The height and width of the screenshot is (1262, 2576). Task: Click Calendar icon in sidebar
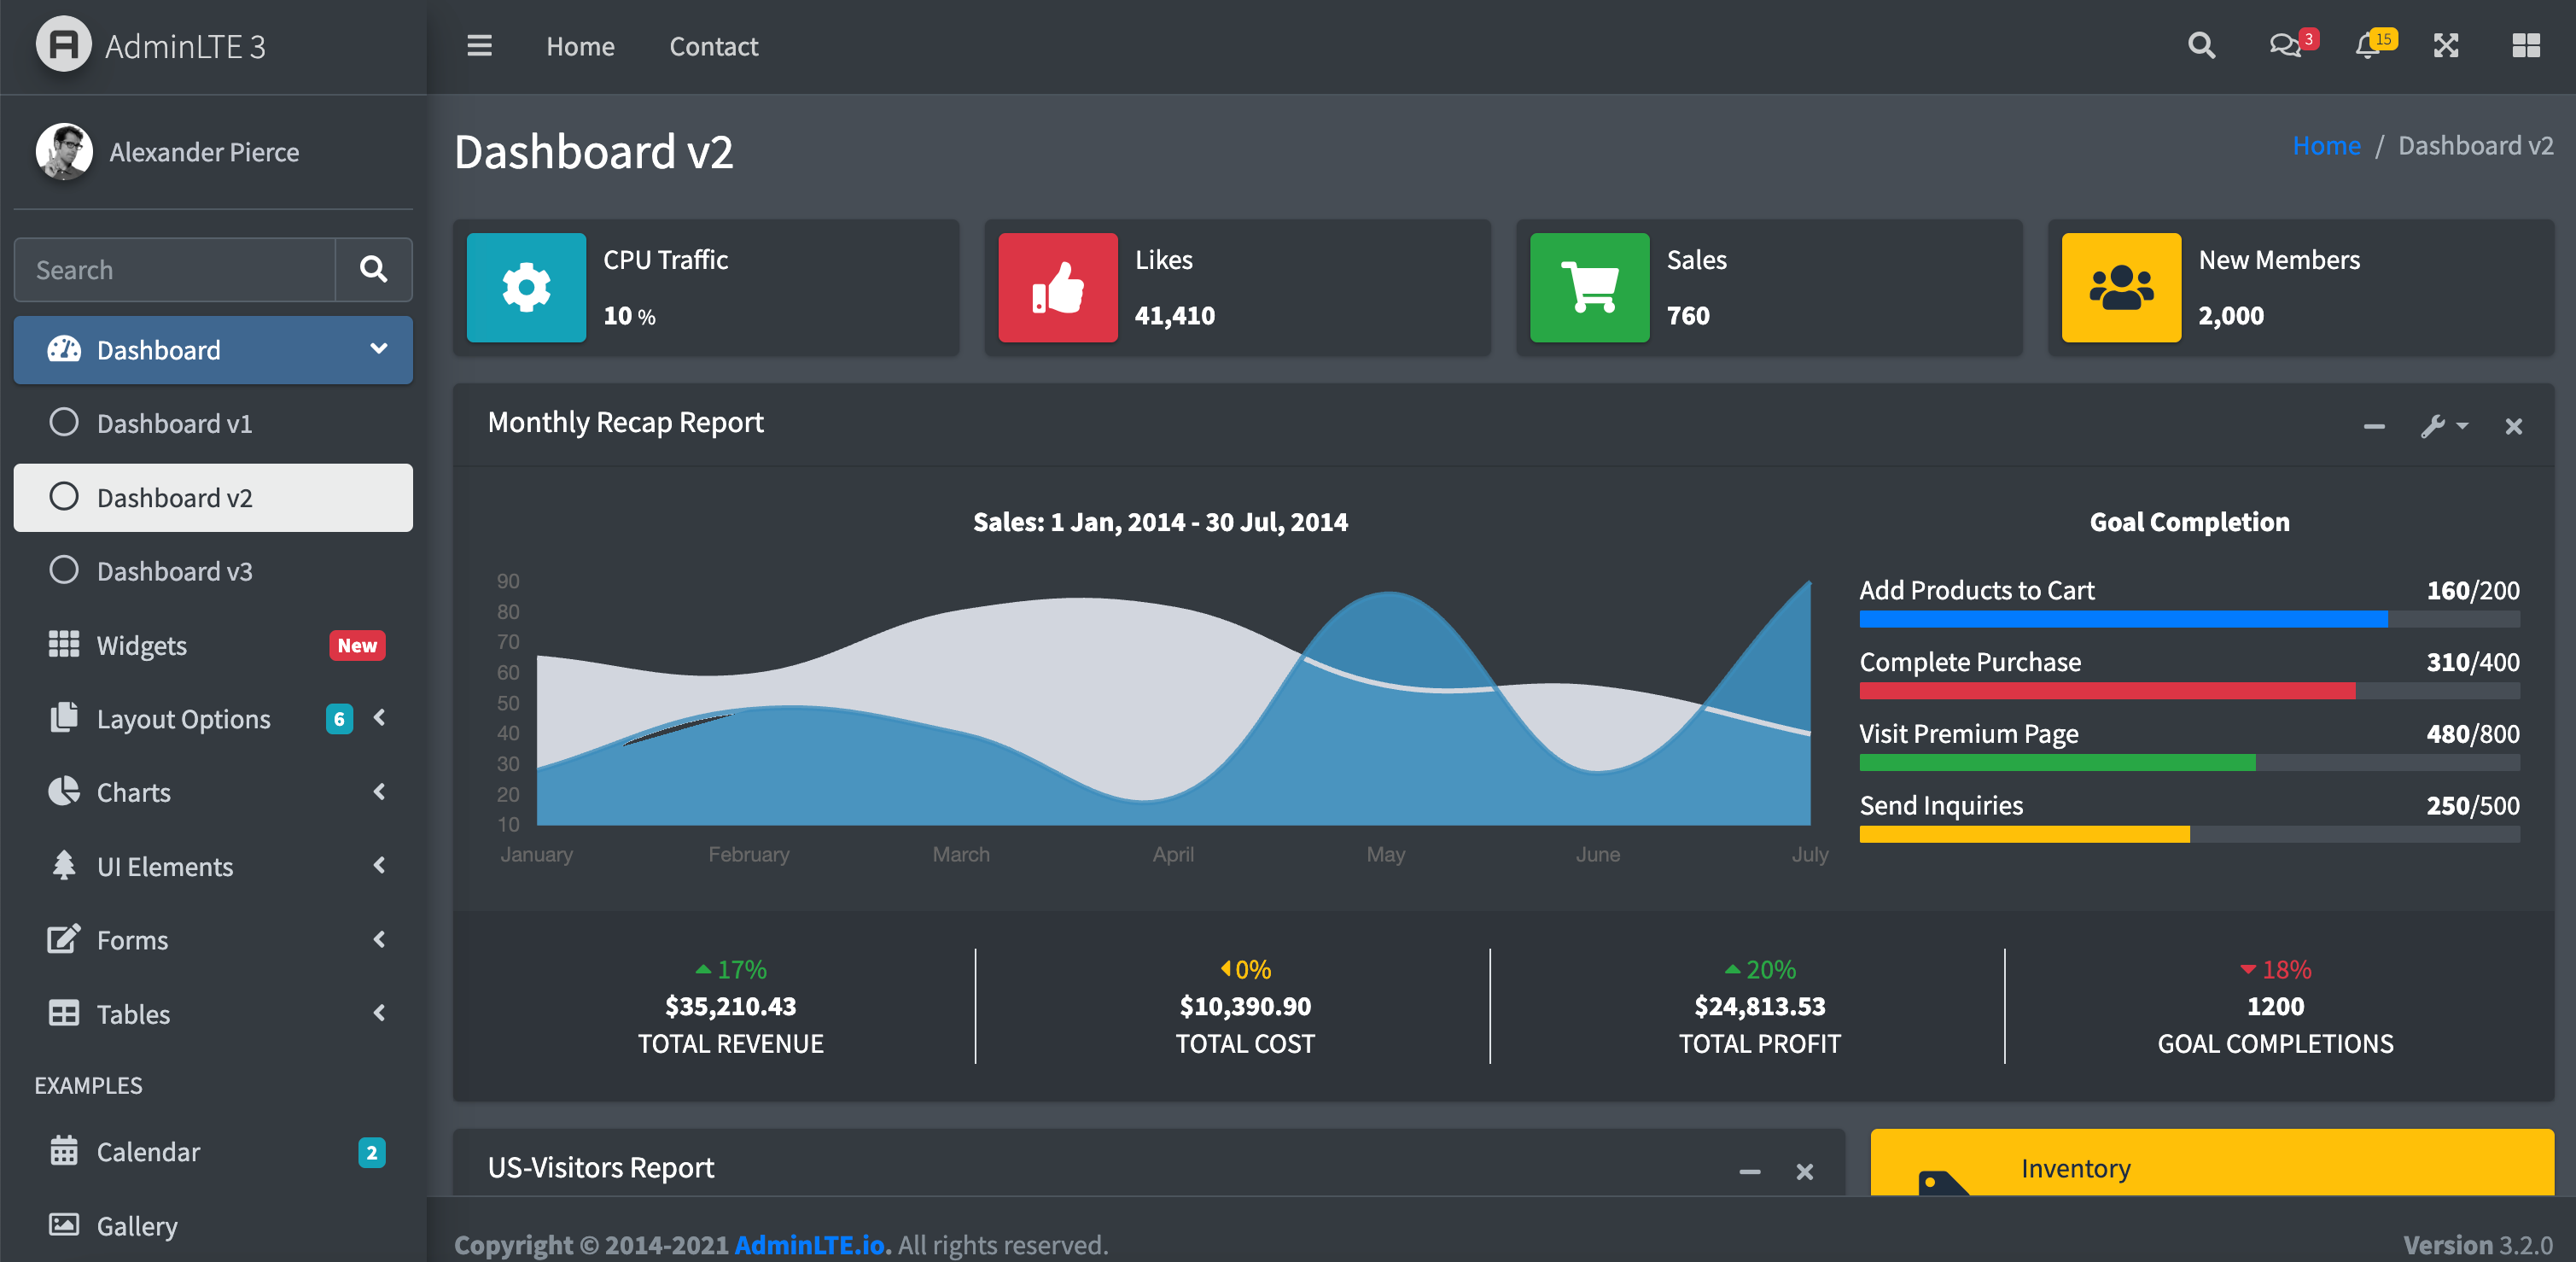[x=64, y=1151]
